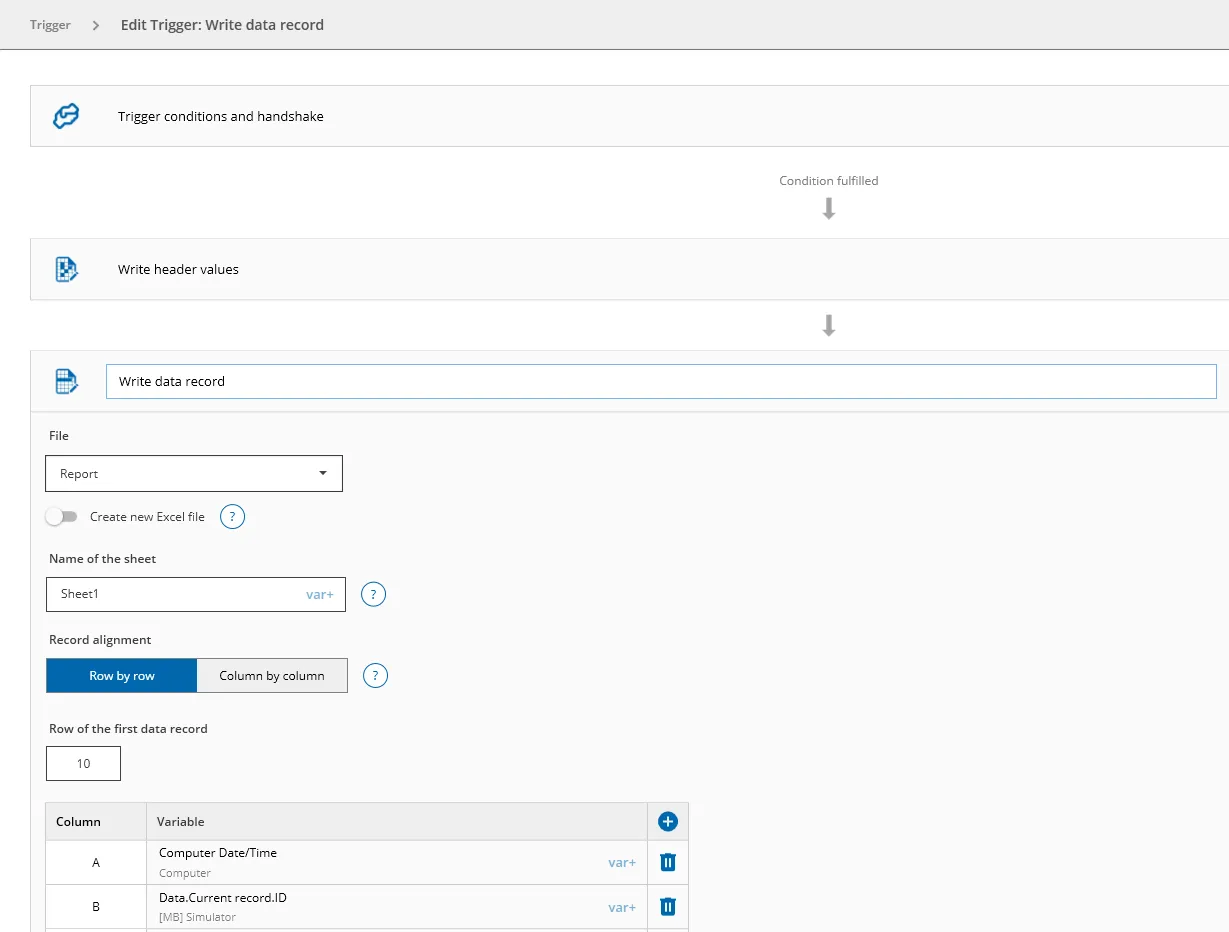This screenshot has height=932, width=1229.
Task: Click the Edit Trigger: Write data record title
Action: [222, 25]
